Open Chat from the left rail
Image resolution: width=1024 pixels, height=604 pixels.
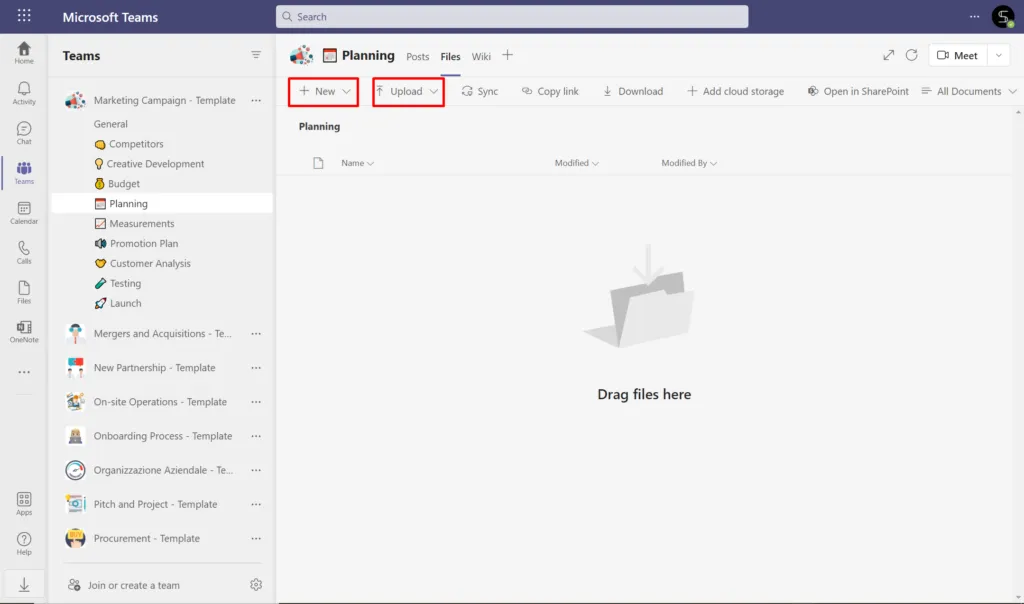tap(24, 133)
